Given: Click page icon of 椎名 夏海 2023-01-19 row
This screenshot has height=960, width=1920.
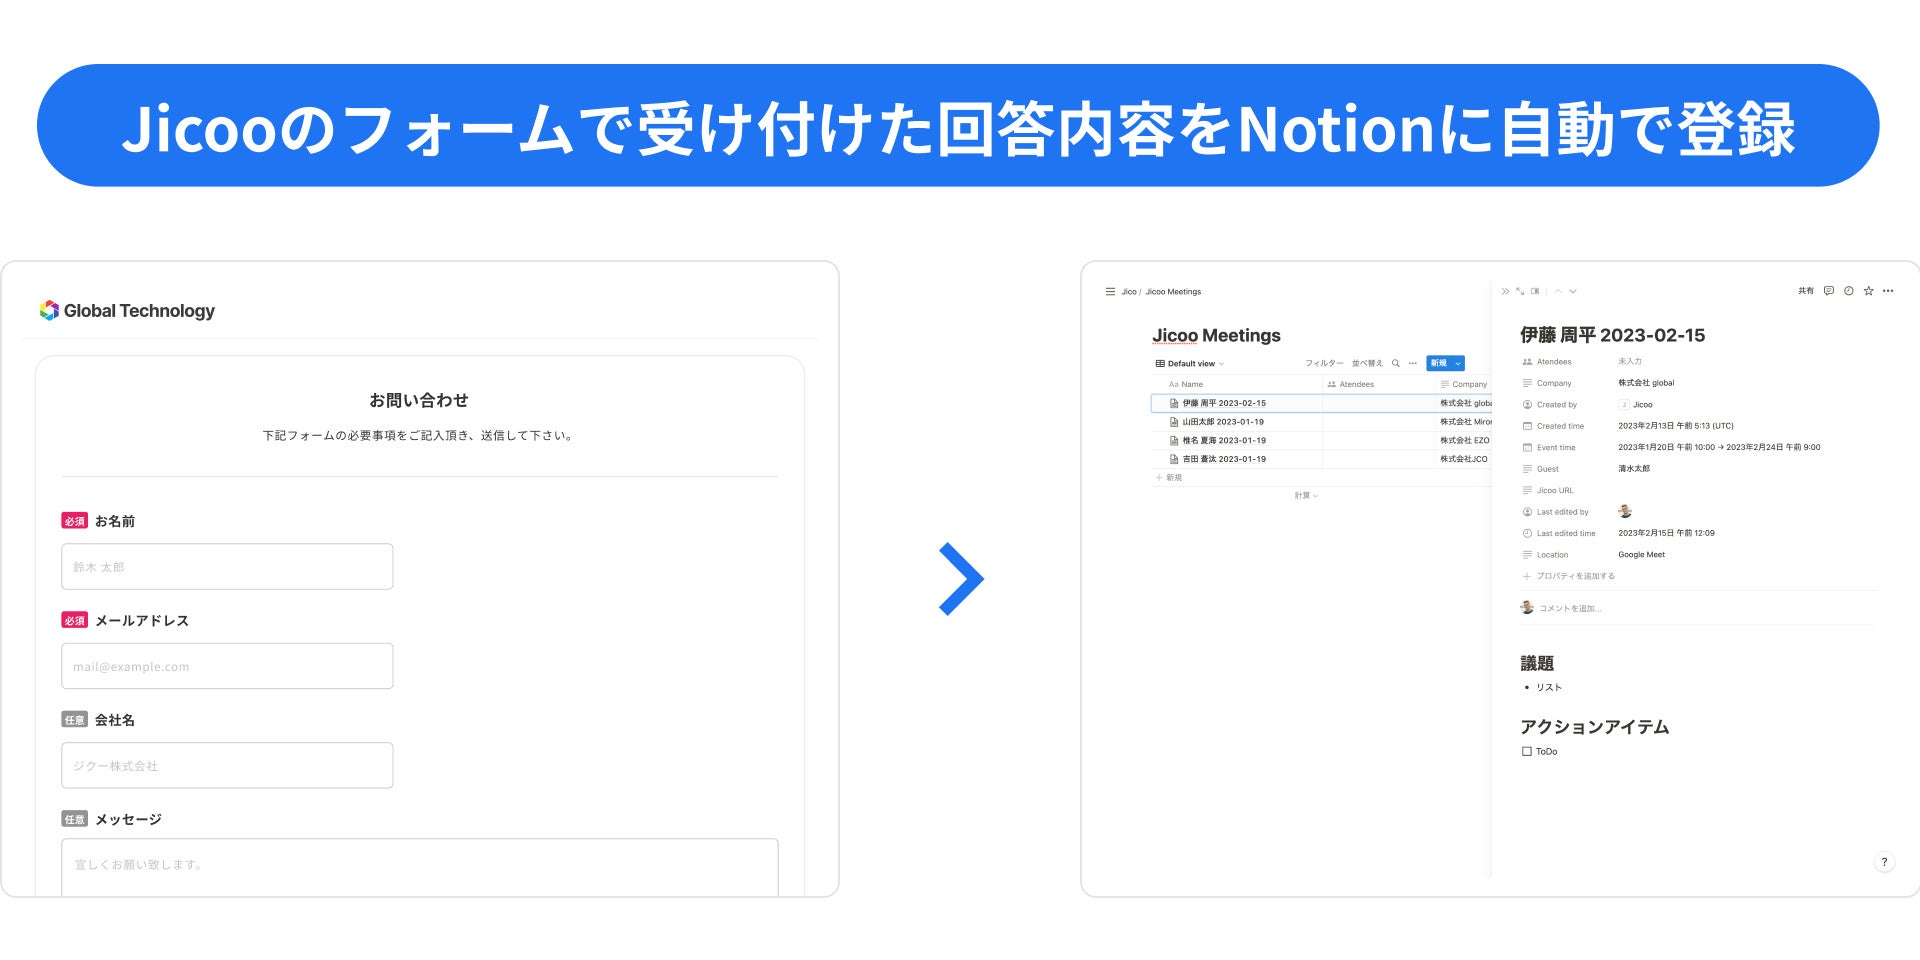Looking at the screenshot, I should tap(1174, 440).
